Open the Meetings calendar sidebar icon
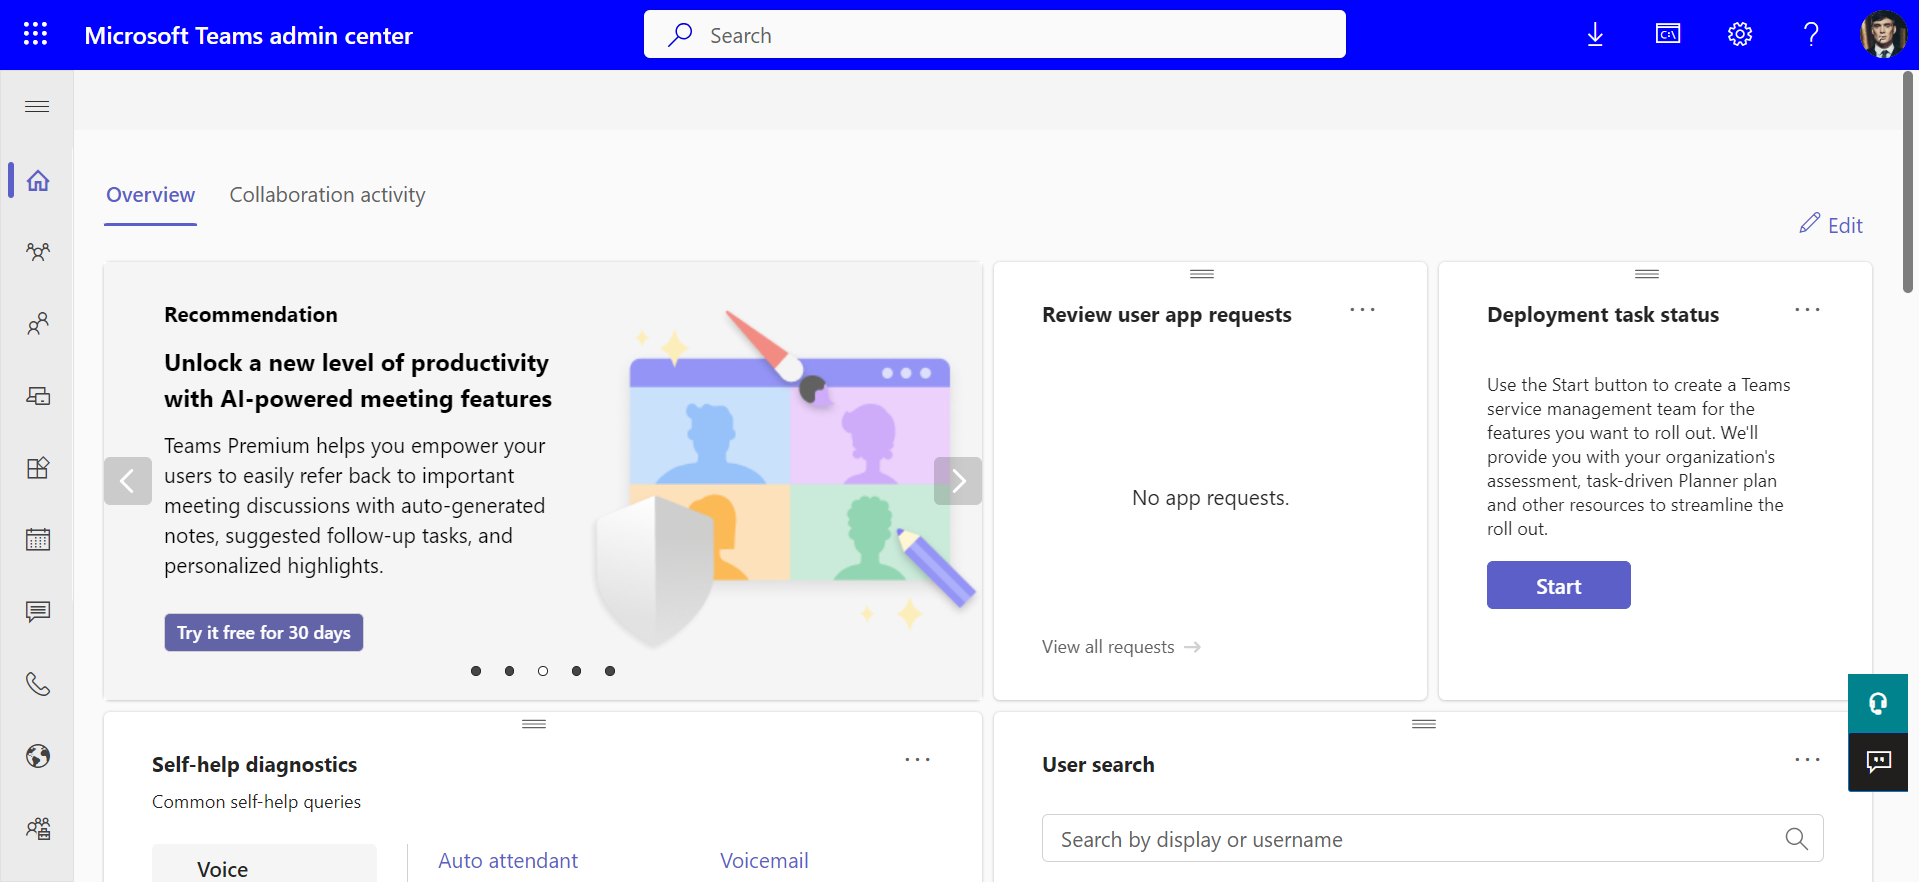 click(x=38, y=540)
